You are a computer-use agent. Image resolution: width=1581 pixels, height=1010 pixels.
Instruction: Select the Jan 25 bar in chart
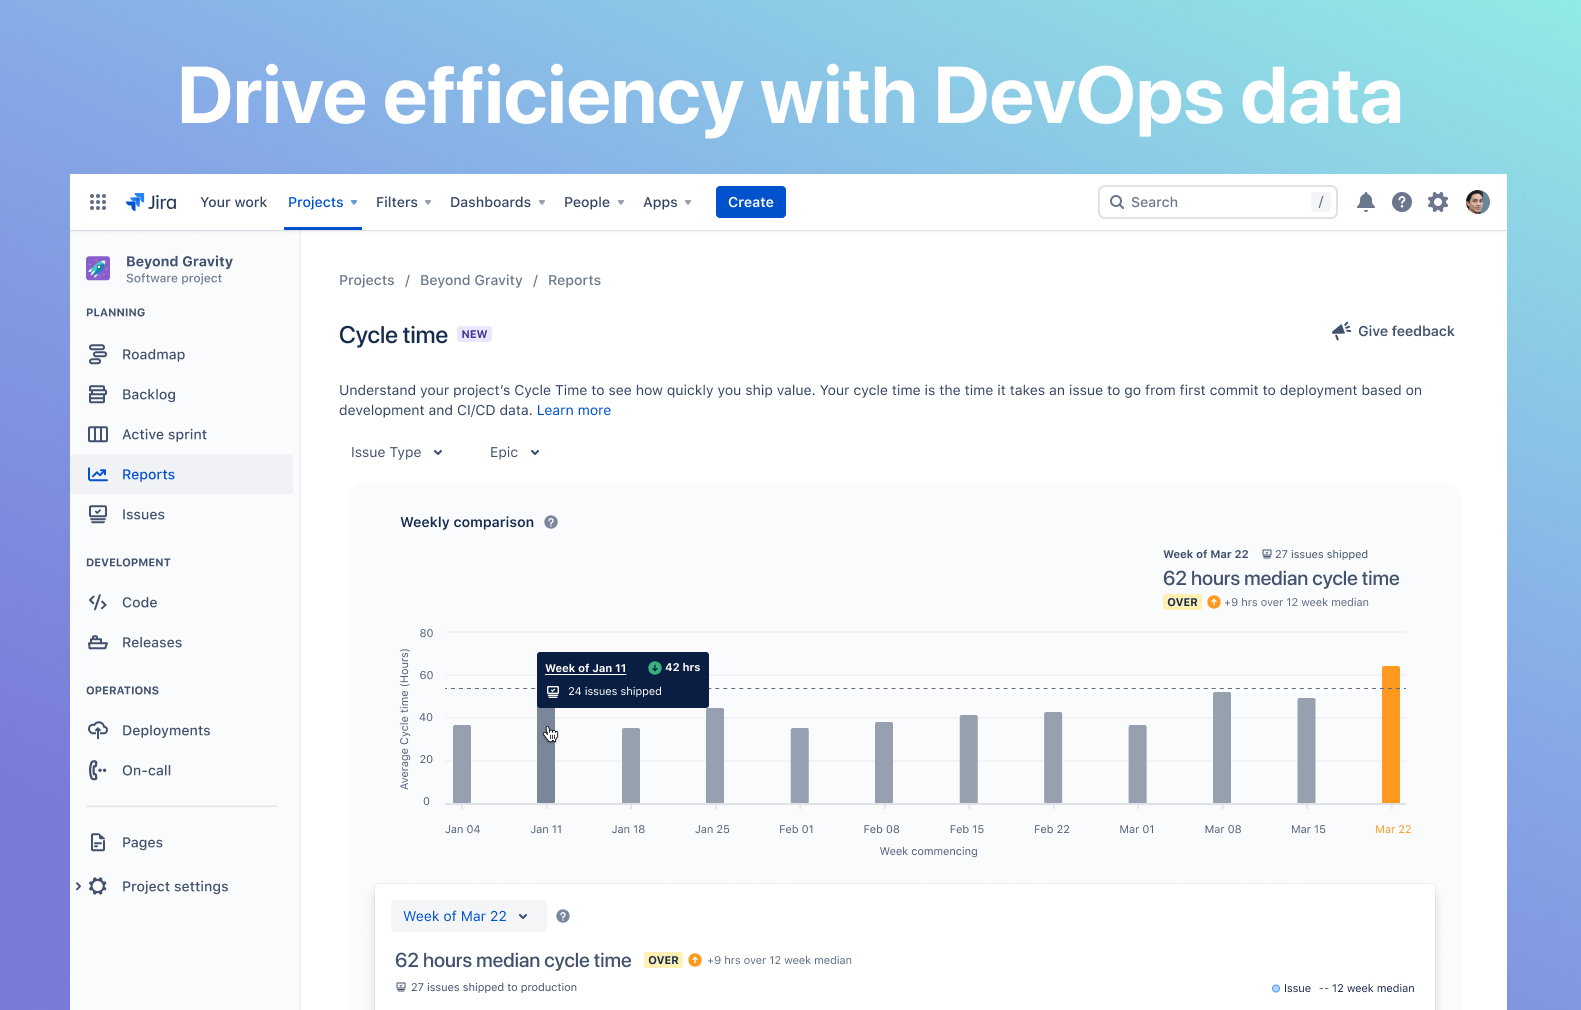715,756
